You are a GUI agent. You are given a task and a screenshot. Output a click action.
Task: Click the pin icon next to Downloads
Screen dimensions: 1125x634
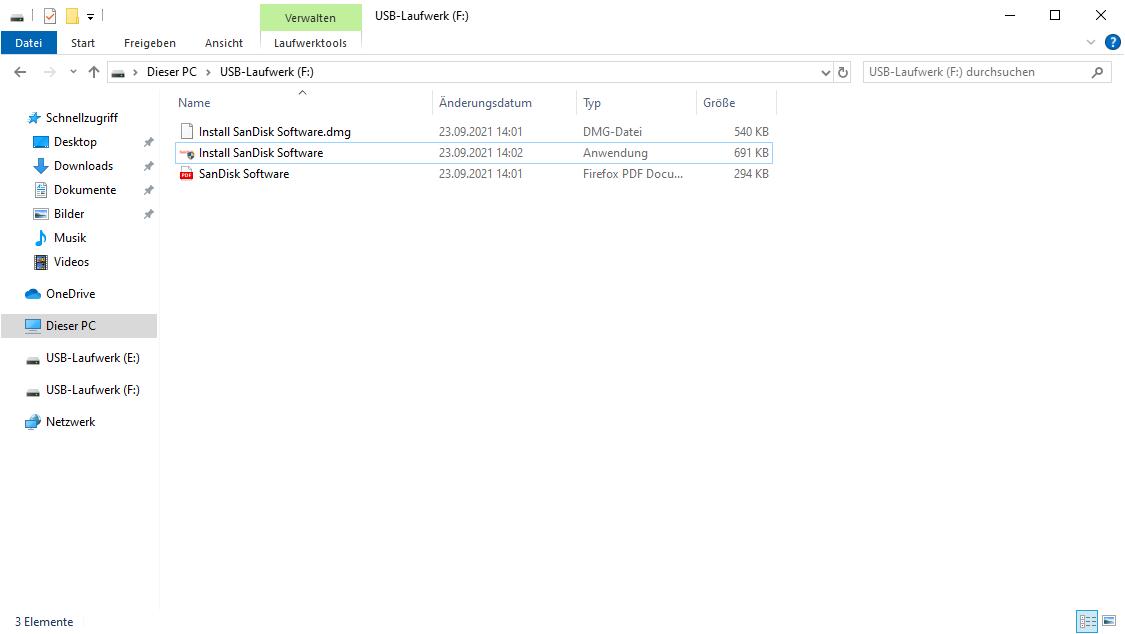[x=149, y=166]
